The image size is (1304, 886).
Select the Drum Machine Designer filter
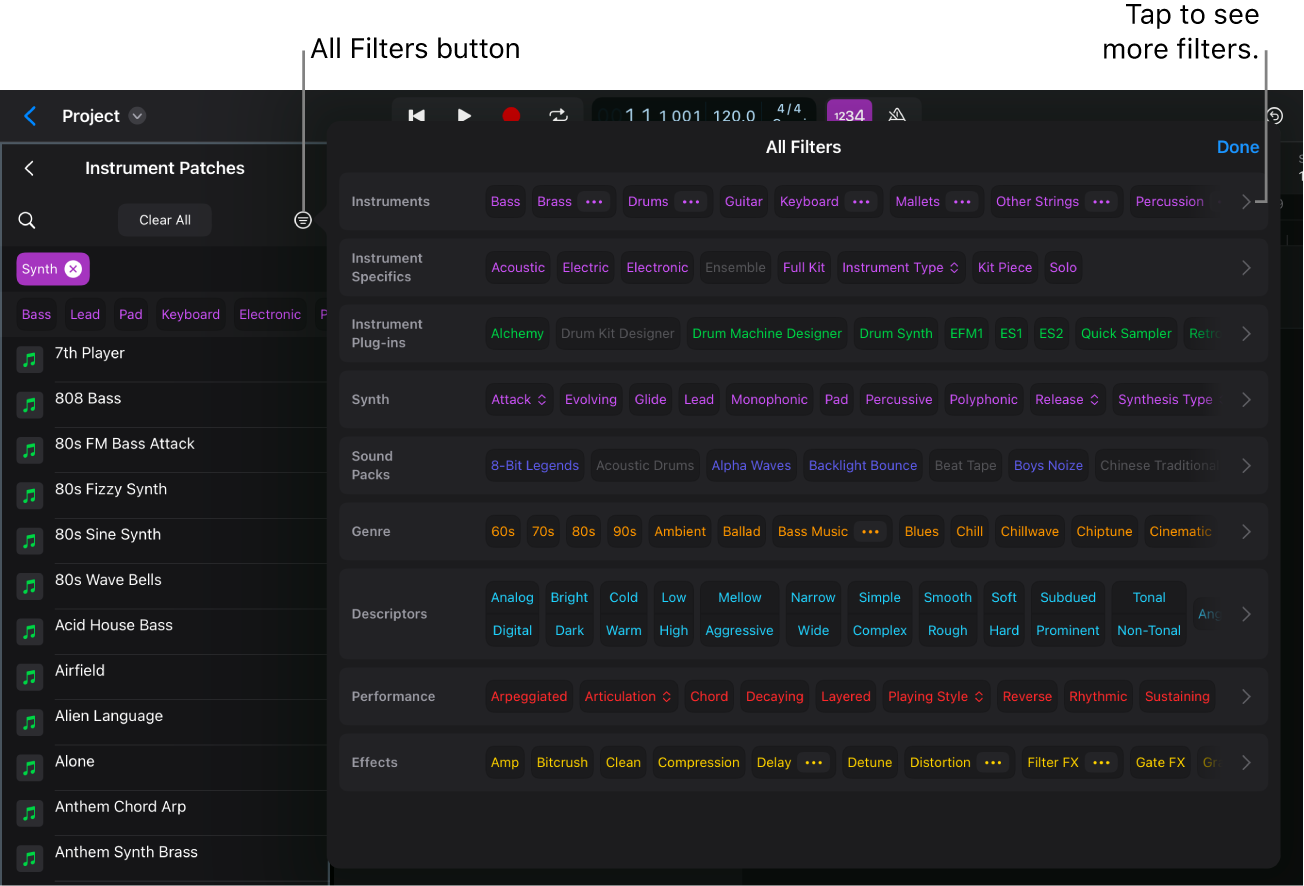click(x=767, y=334)
